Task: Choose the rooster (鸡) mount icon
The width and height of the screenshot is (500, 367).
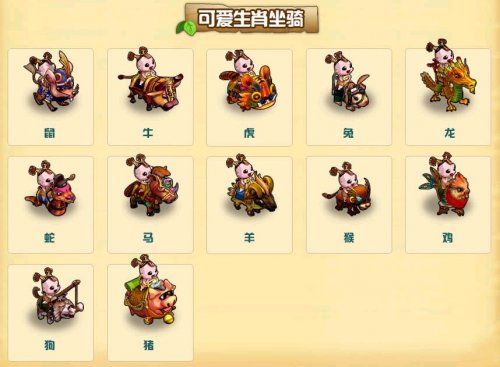Action: tap(445, 184)
